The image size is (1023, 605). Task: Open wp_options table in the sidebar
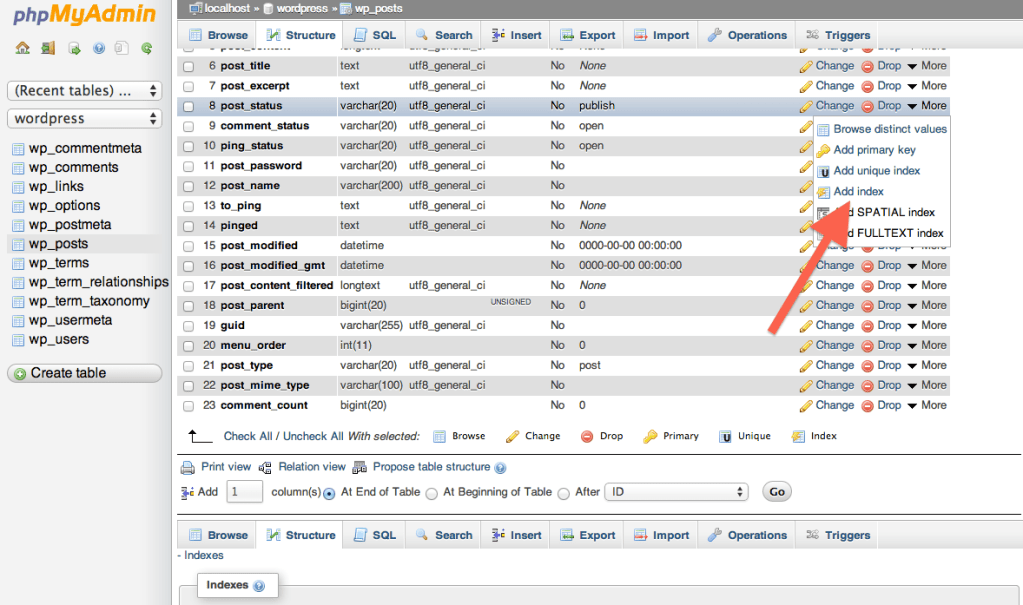click(64, 206)
